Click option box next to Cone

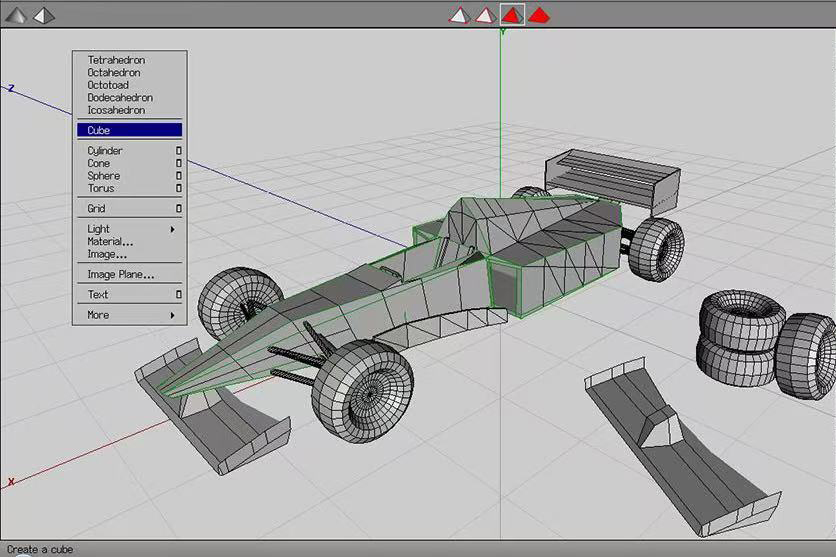(x=179, y=163)
